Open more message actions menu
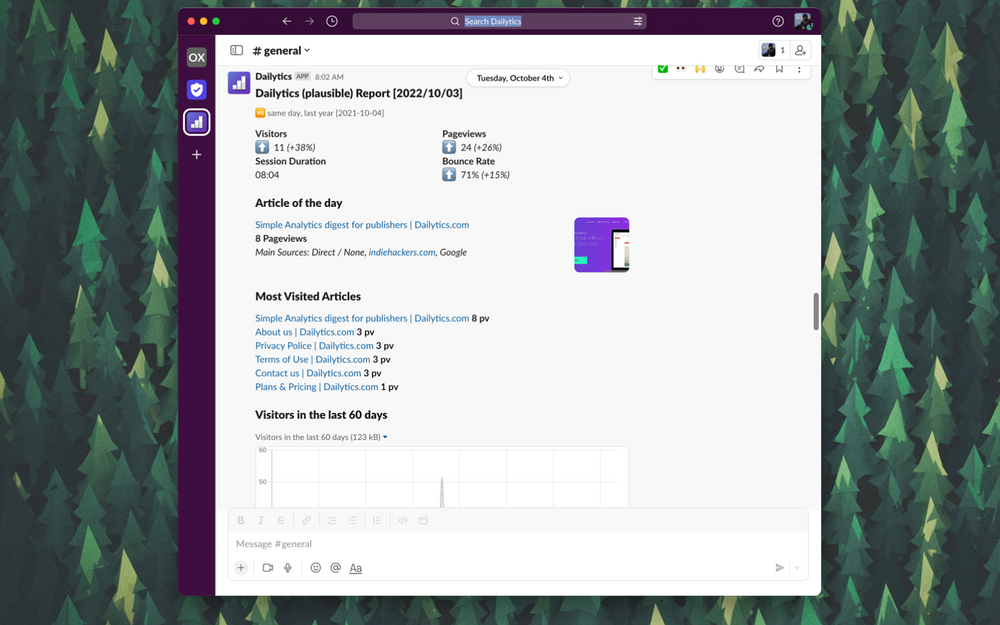The width and height of the screenshot is (1000, 625). 798,68
